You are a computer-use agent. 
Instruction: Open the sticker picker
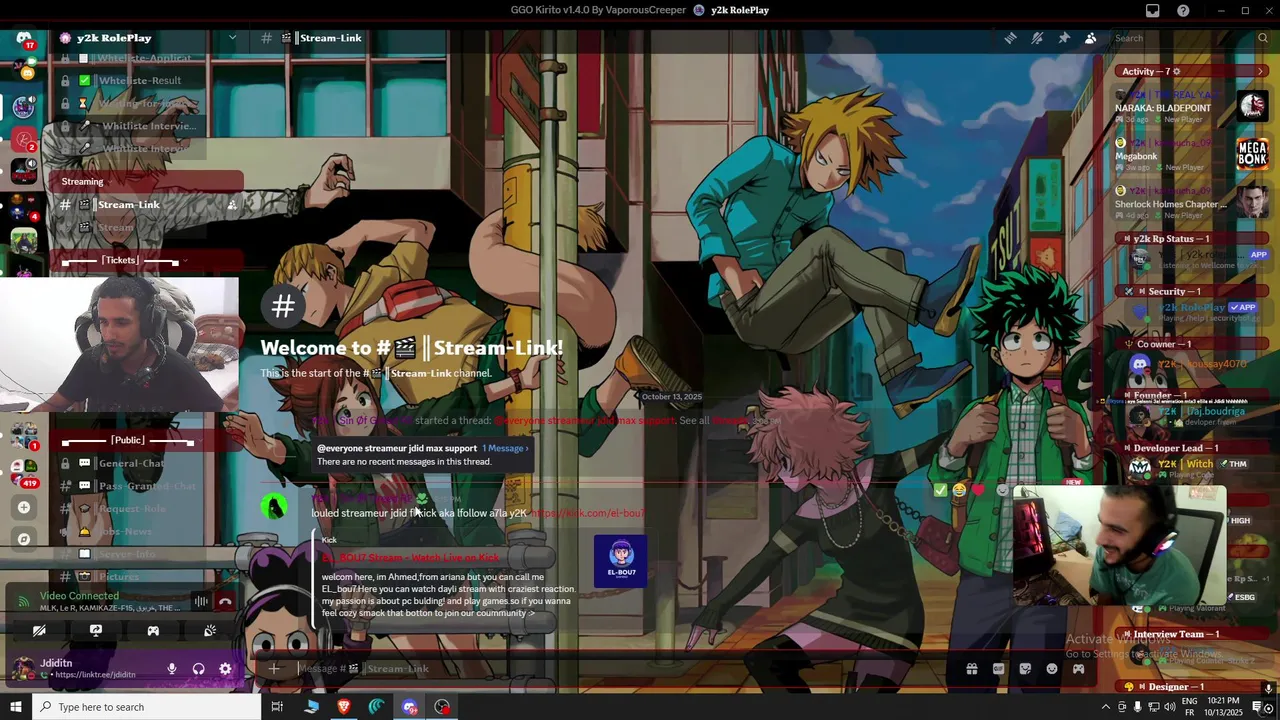tap(1025, 669)
